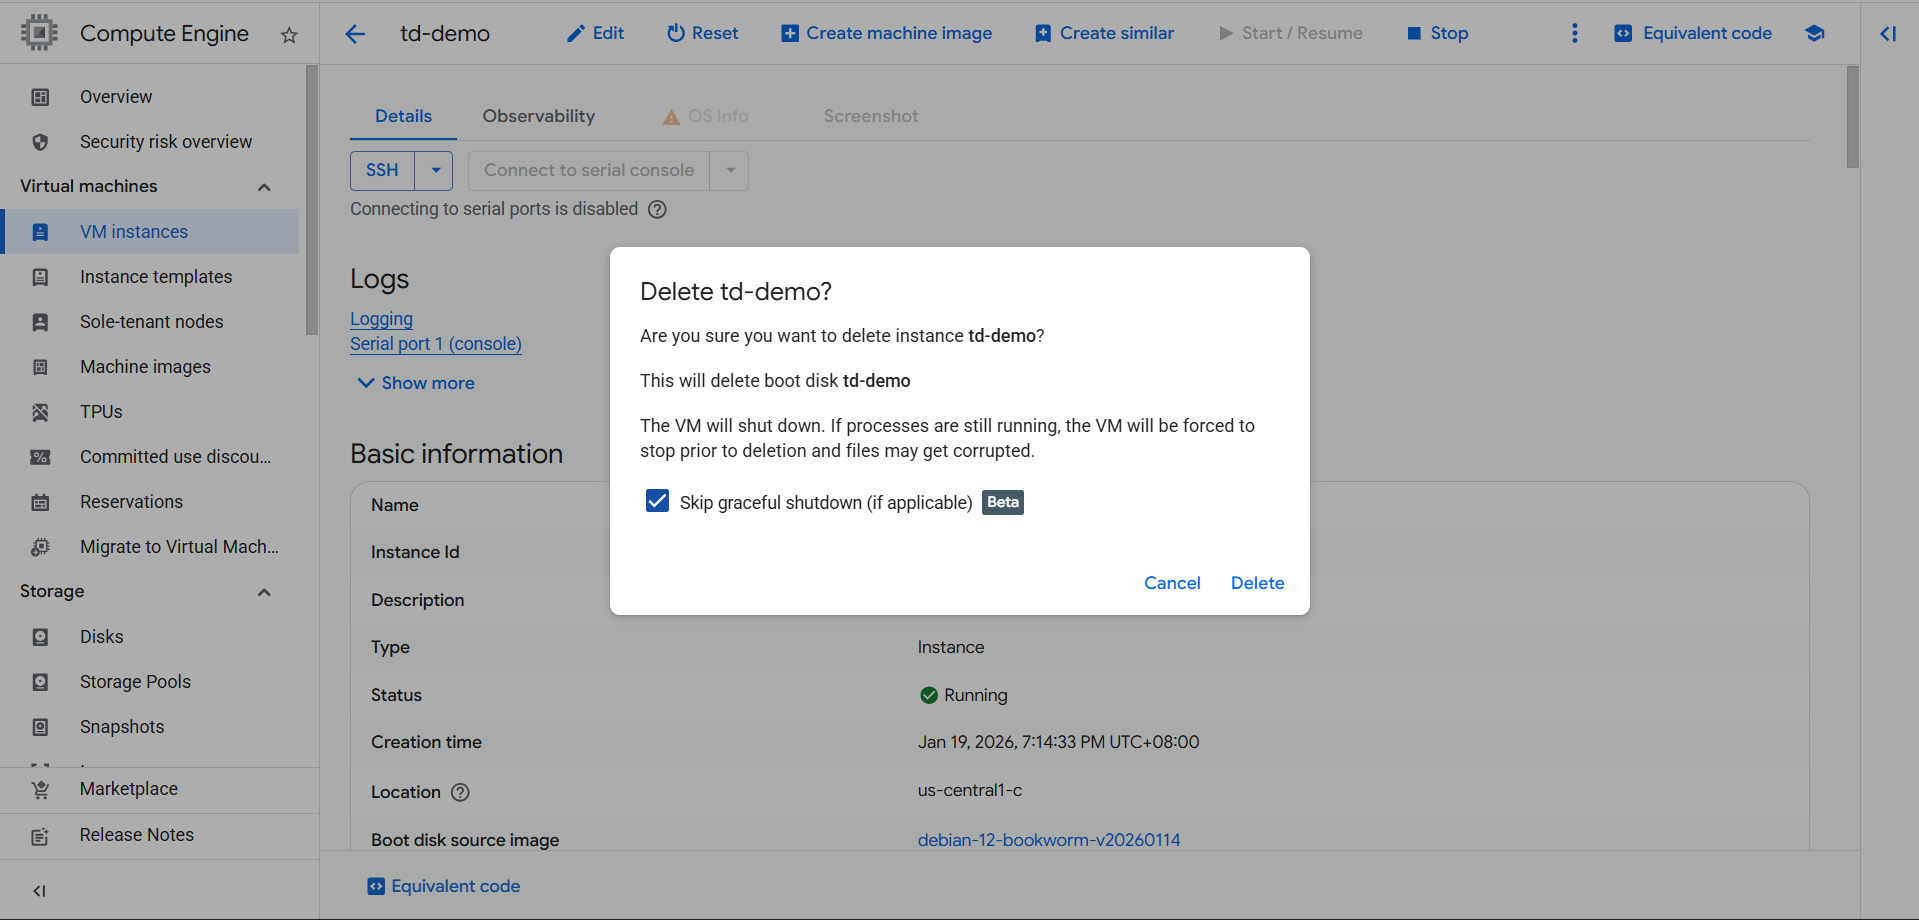Image resolution: width=1919 pixels, height=920 pixels.
Task: Open the Serial port 1 (console) link
Action: click(436, 344)
